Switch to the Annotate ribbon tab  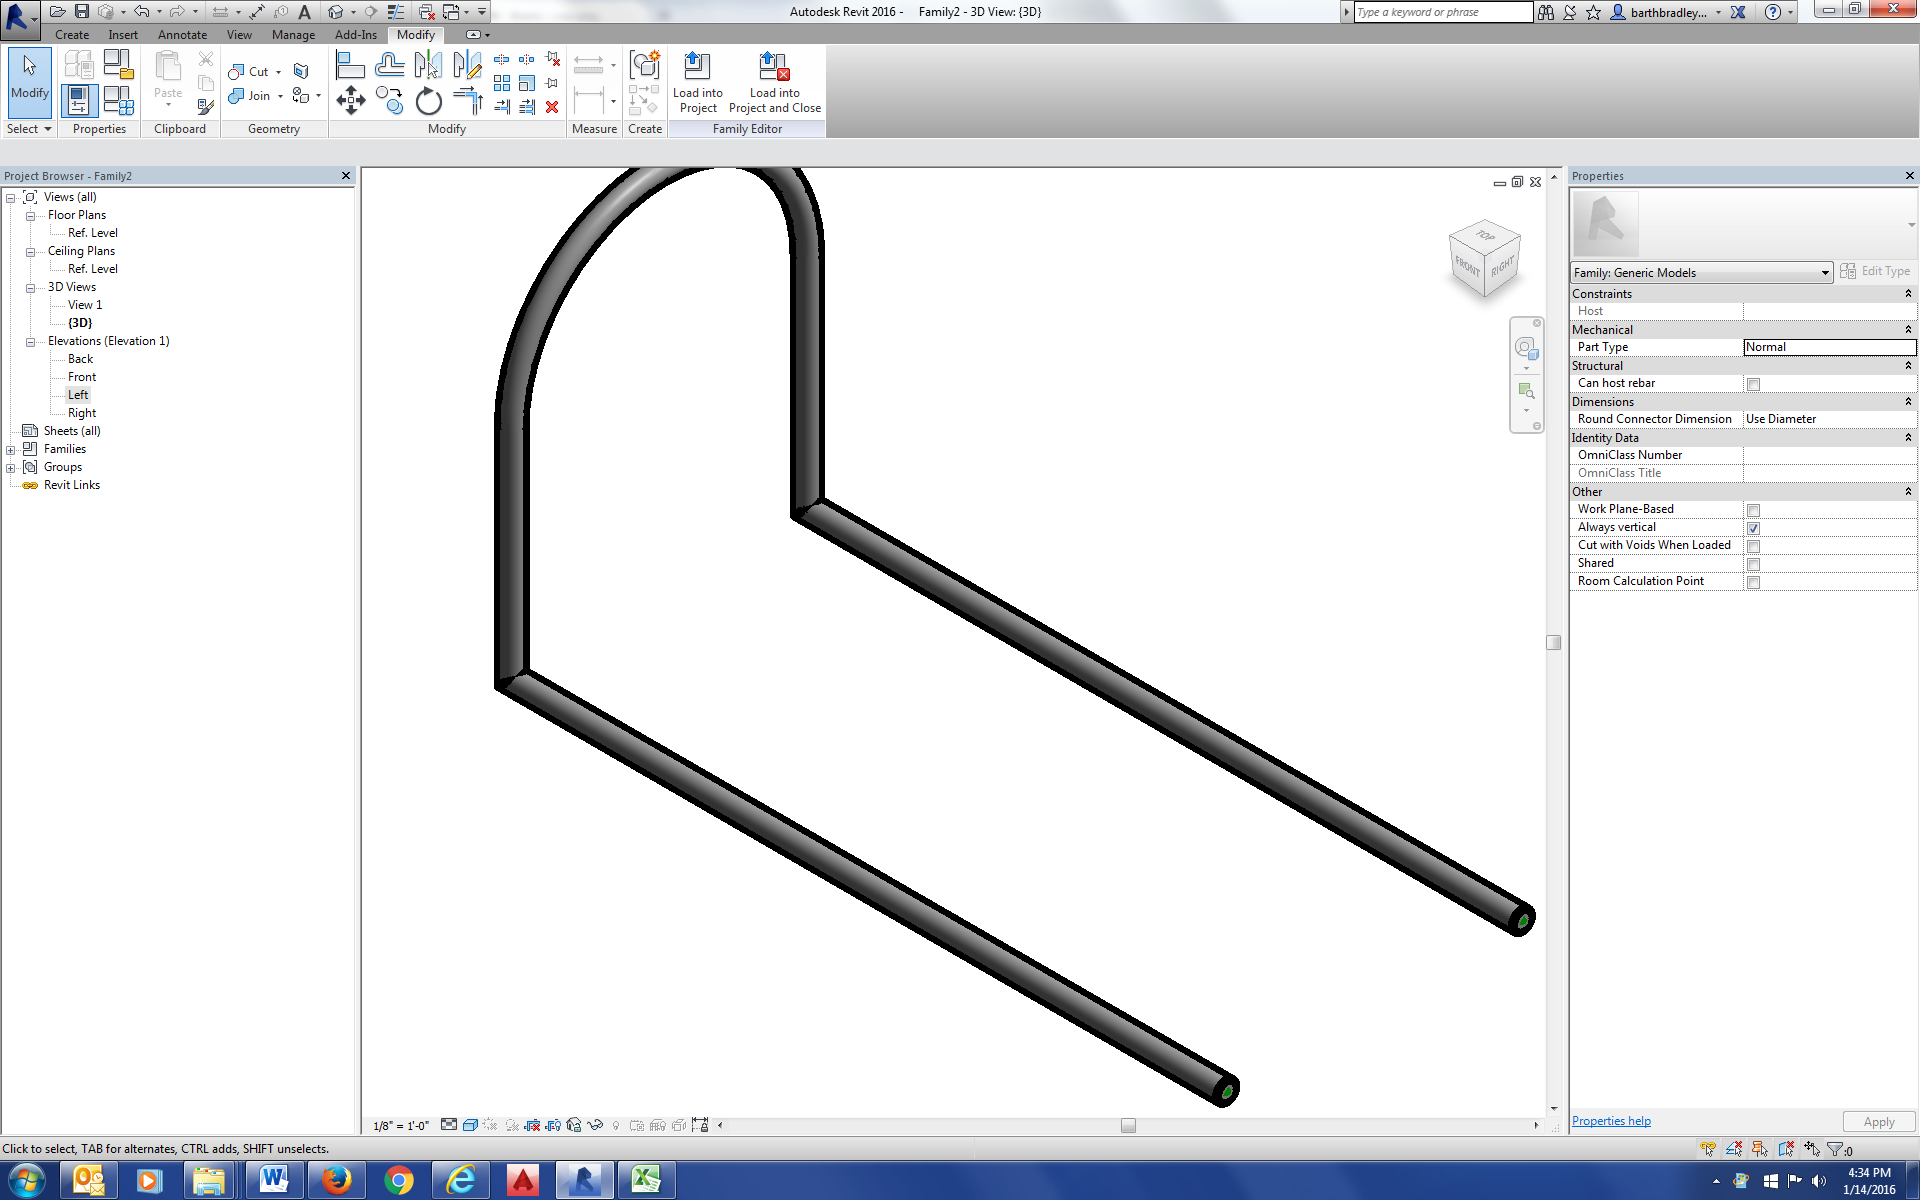[x=182, y=35]
